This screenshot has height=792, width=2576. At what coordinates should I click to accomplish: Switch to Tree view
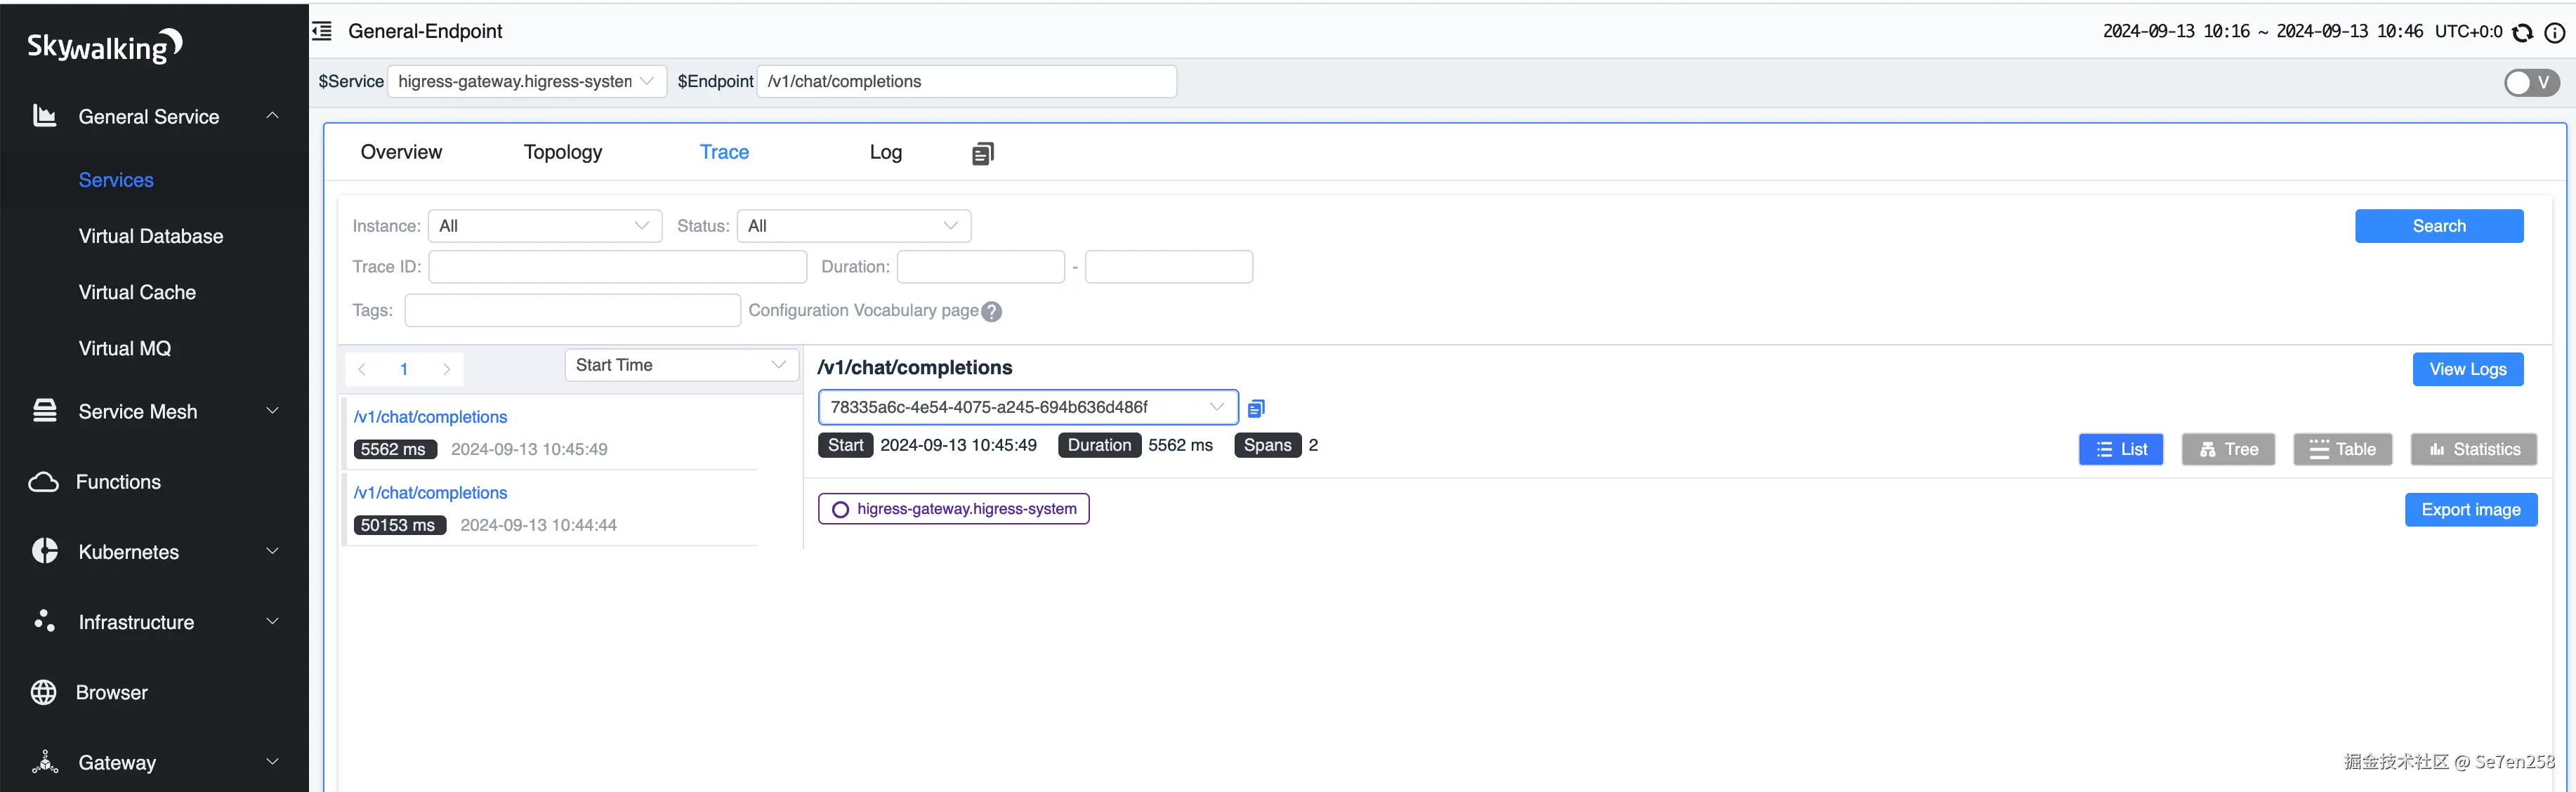pyautogui.click(x=2228, y=450)
